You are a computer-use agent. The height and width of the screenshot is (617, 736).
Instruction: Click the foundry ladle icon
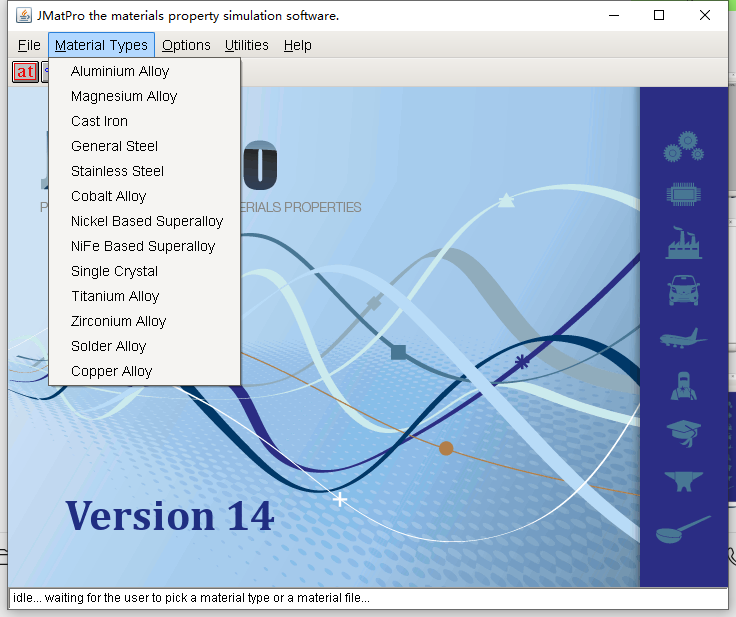(x=683, y=529)
